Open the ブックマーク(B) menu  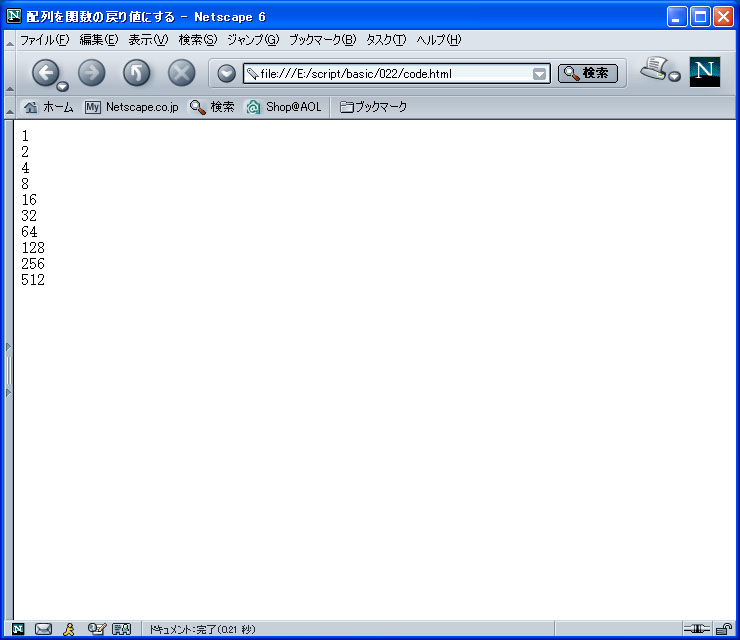[323, 40]
